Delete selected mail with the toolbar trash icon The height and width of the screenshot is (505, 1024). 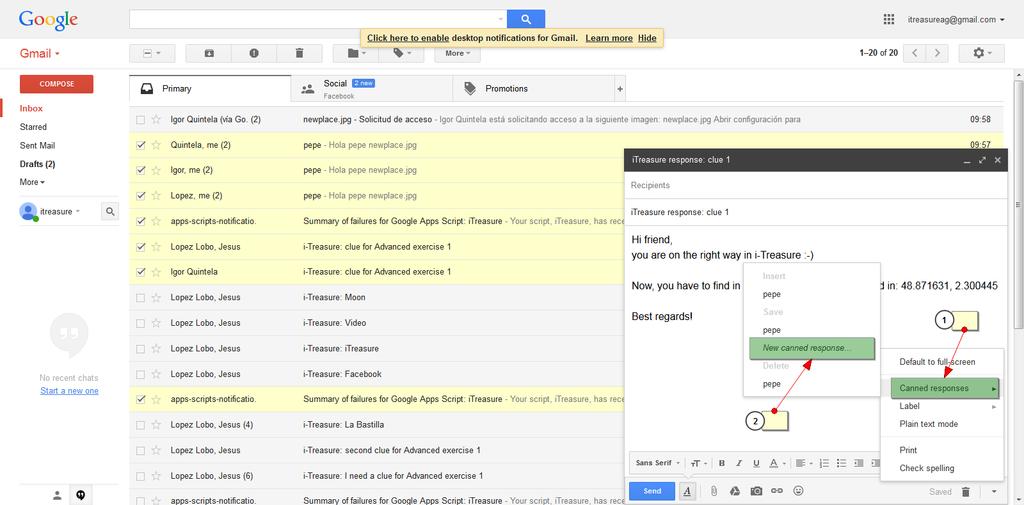(299, 54)
